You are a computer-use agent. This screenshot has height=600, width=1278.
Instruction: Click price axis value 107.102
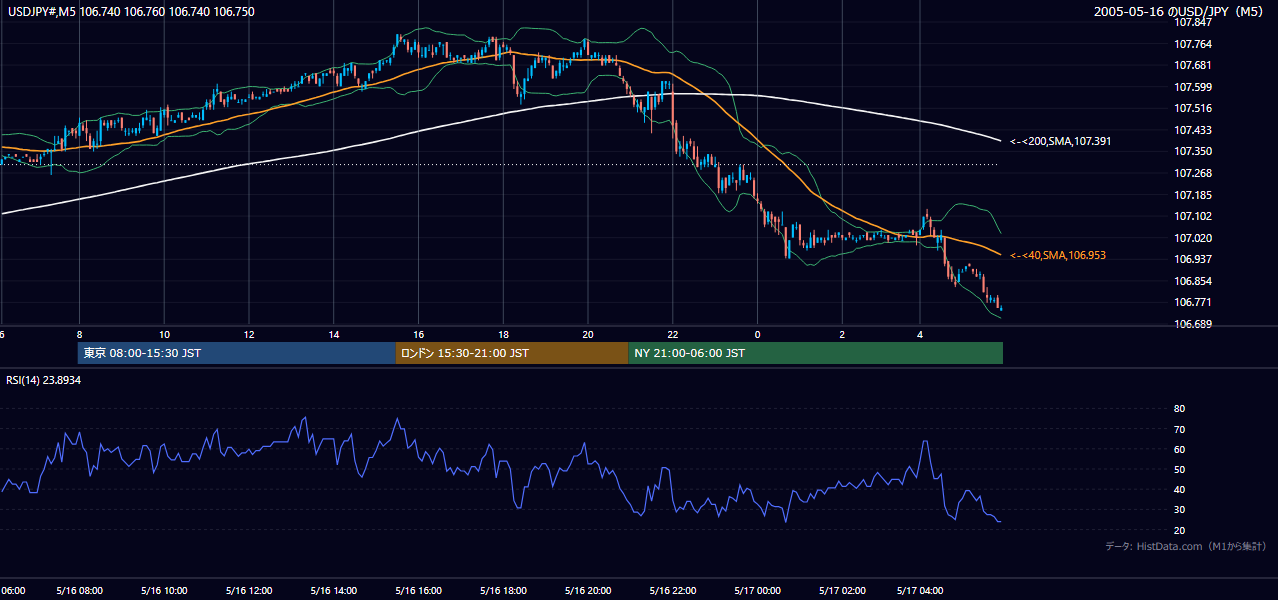coord(1193,216)
